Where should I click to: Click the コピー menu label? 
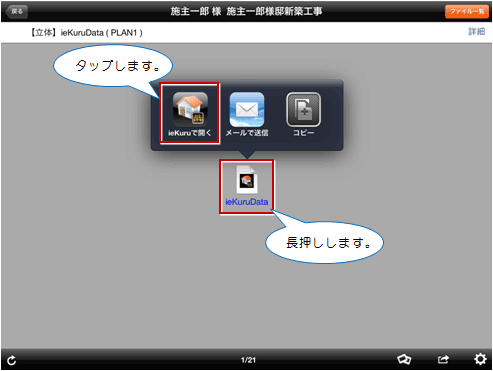[x=304, y=133]
